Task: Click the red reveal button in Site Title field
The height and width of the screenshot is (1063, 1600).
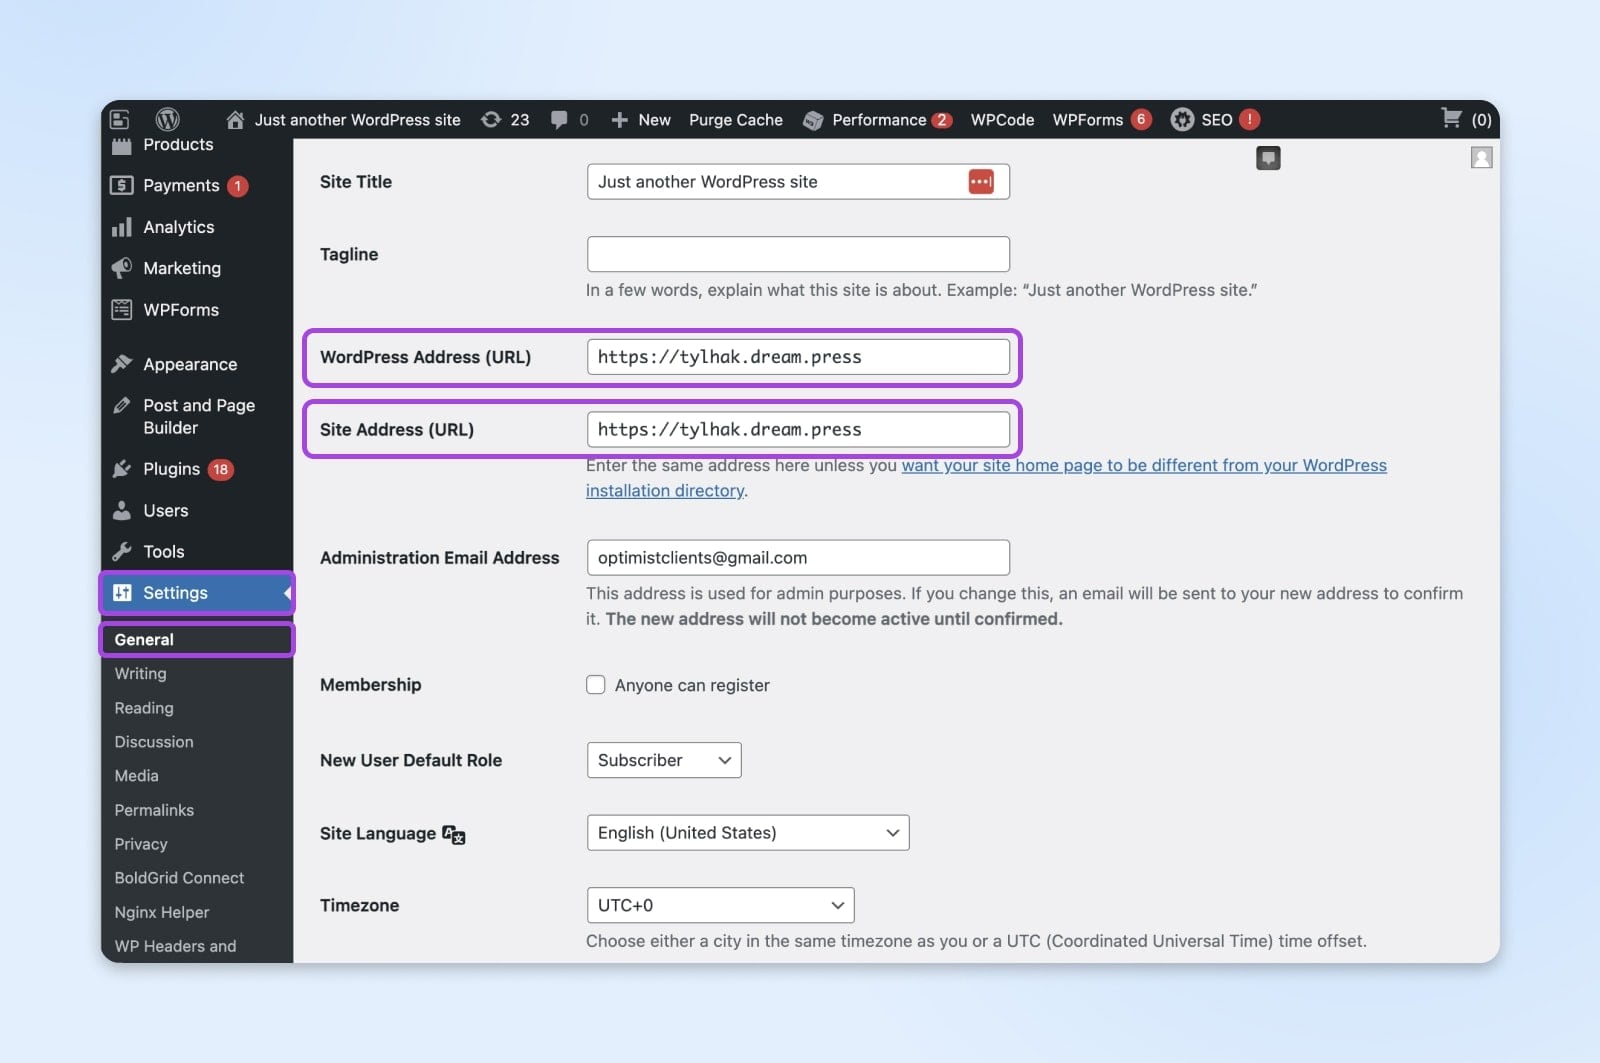Action: pyautogui.click(x=981, y=181)
